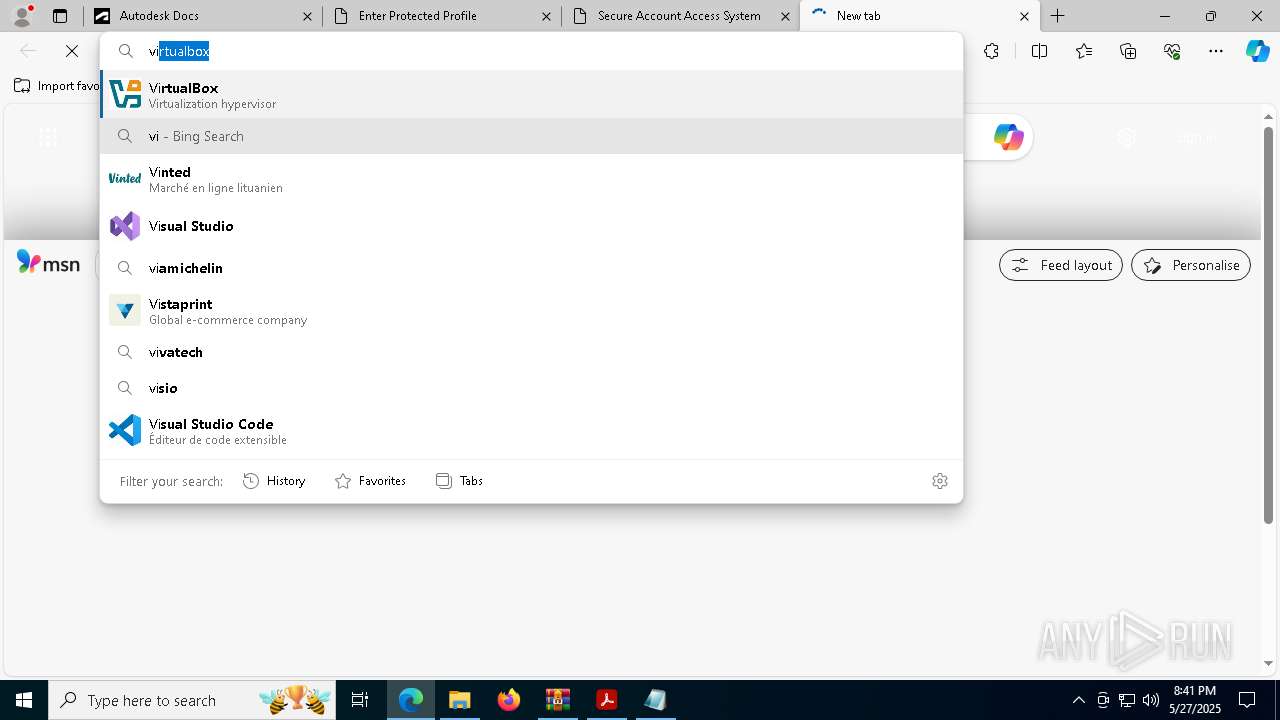
Task: Select the visio search suggestion
Action: [x=531, y=388]
